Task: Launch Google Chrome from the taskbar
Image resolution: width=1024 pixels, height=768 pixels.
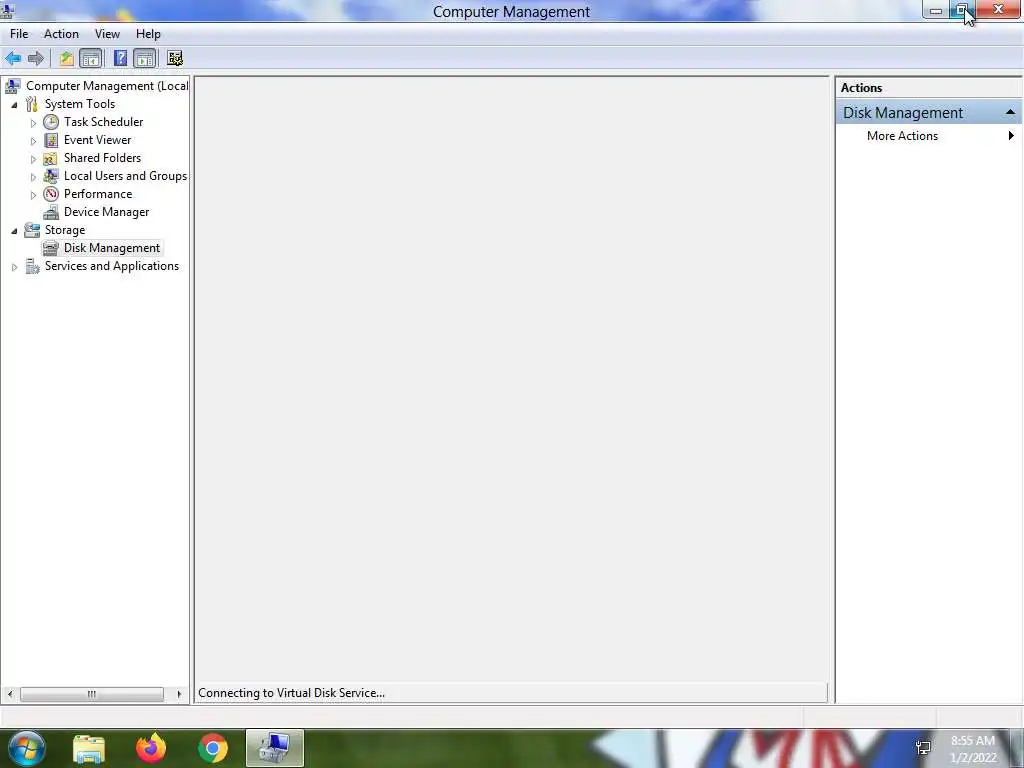Action: point(213,748)
